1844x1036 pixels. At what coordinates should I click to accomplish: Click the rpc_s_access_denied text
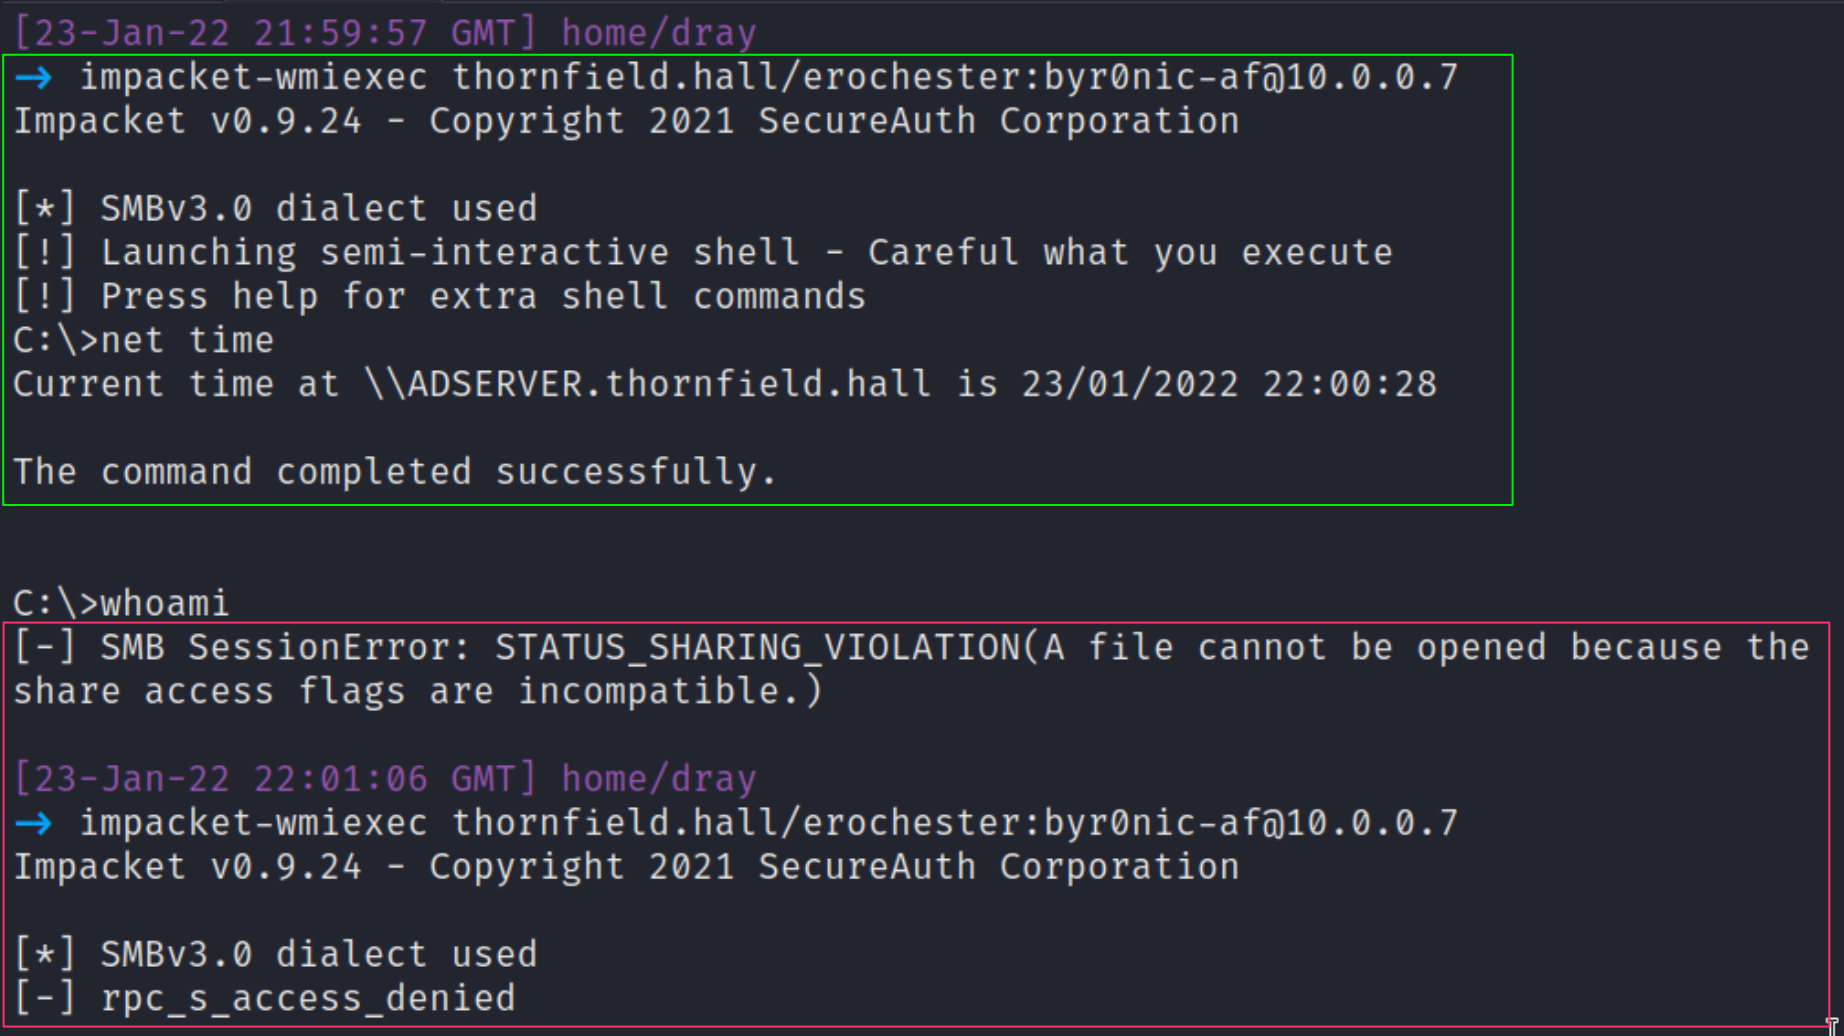click(308, 999)
